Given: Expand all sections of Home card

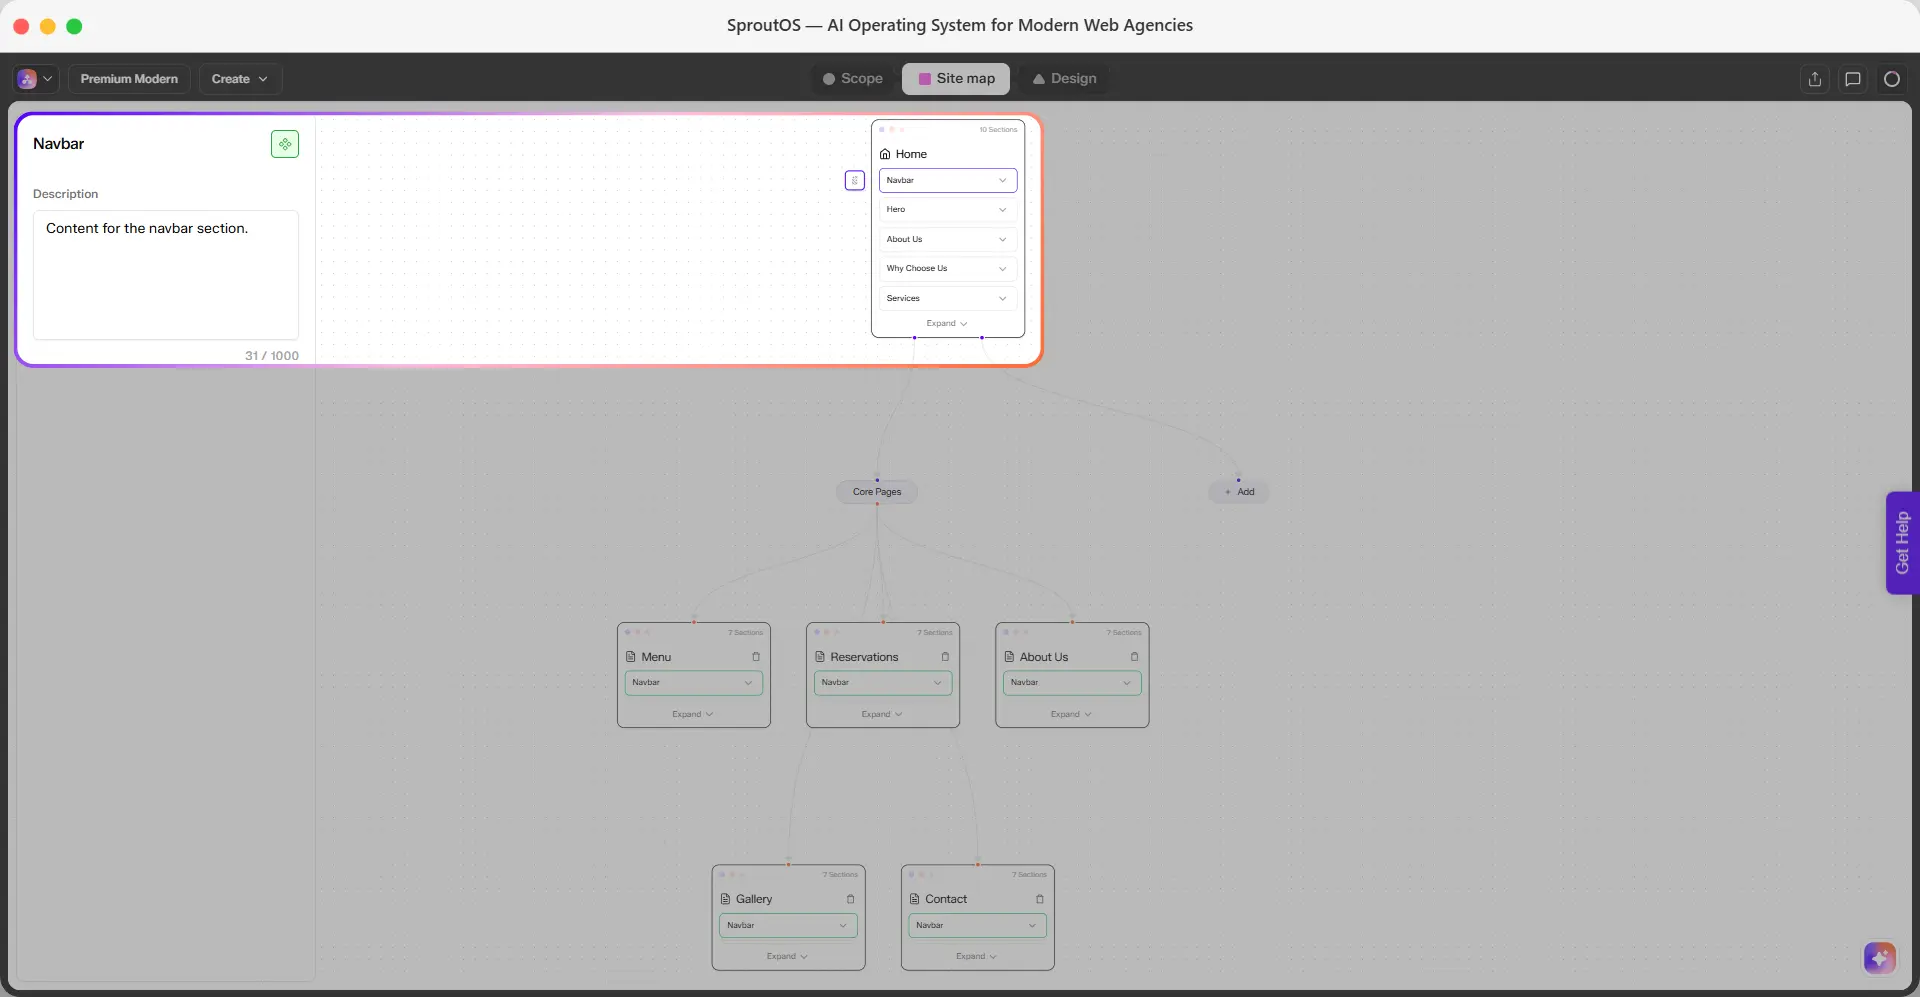Looking at the screenshot, I should pyautogui.click(x=947, y=323).
